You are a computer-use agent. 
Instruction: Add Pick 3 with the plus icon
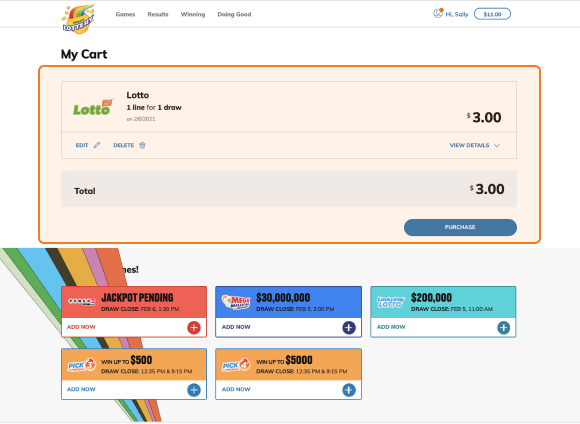(194, 390)
